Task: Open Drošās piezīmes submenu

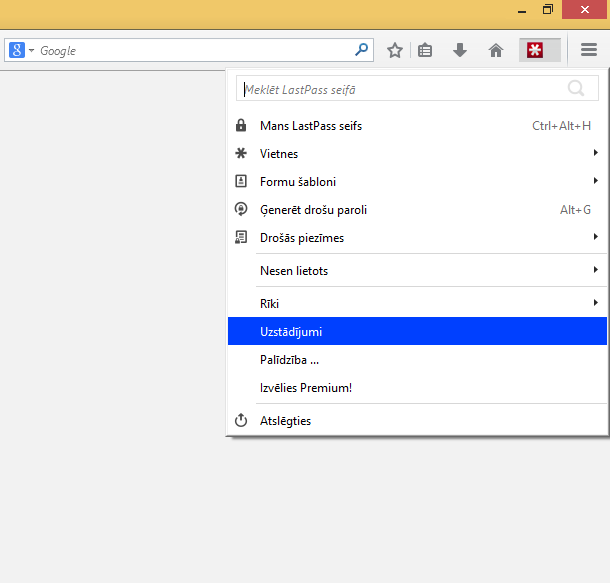Action: [x=417, y=238]
